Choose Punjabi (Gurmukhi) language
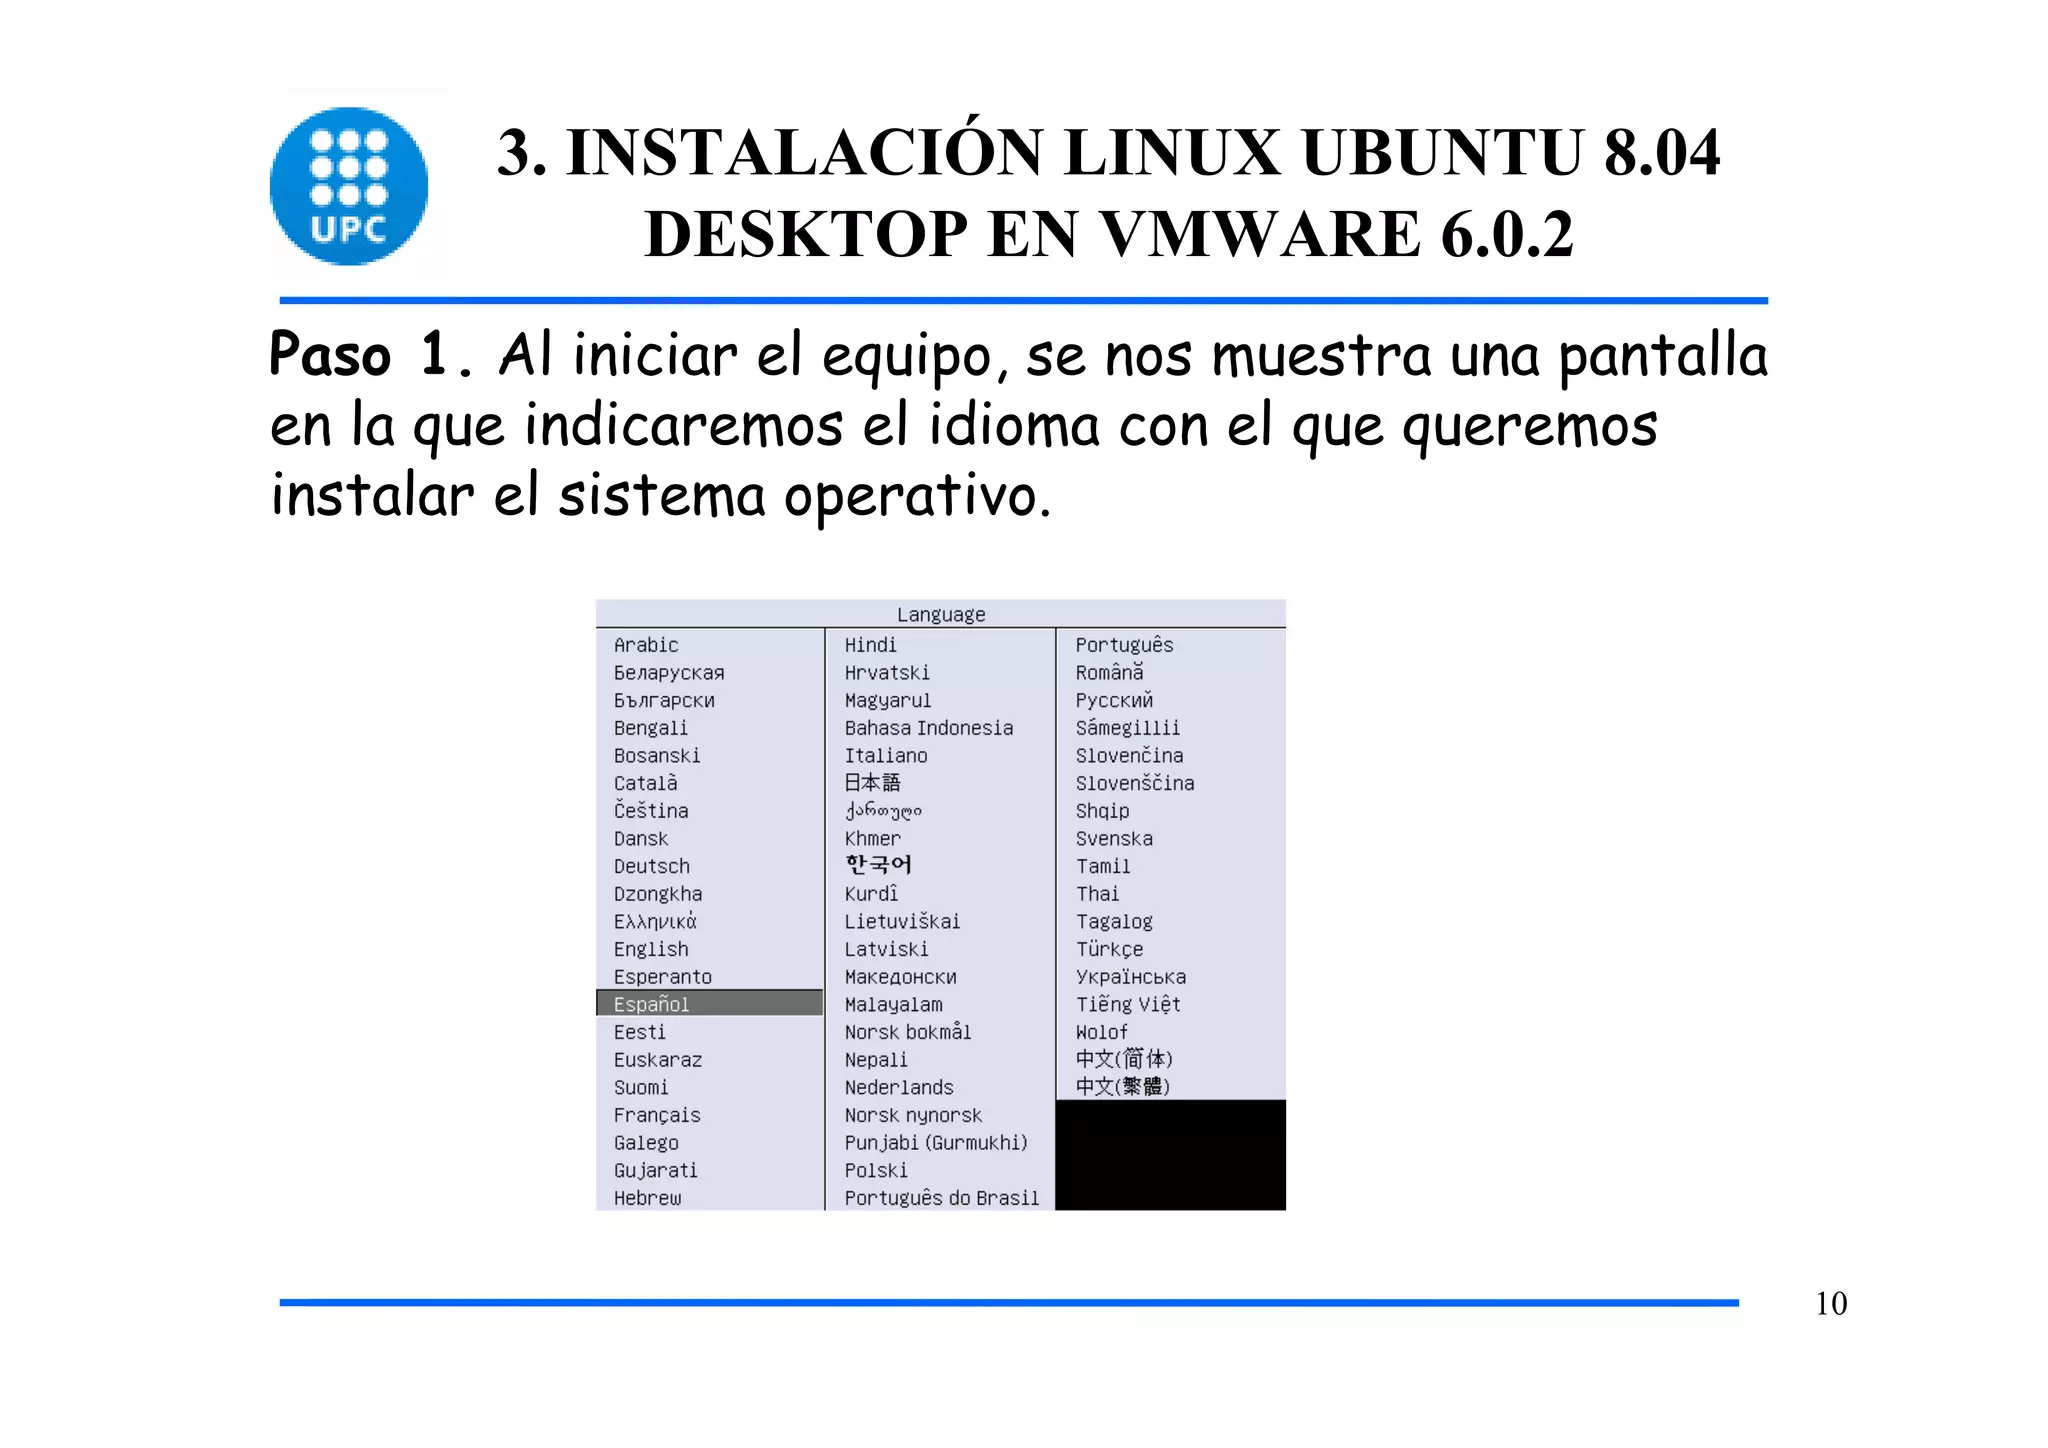 point(936,1142)
